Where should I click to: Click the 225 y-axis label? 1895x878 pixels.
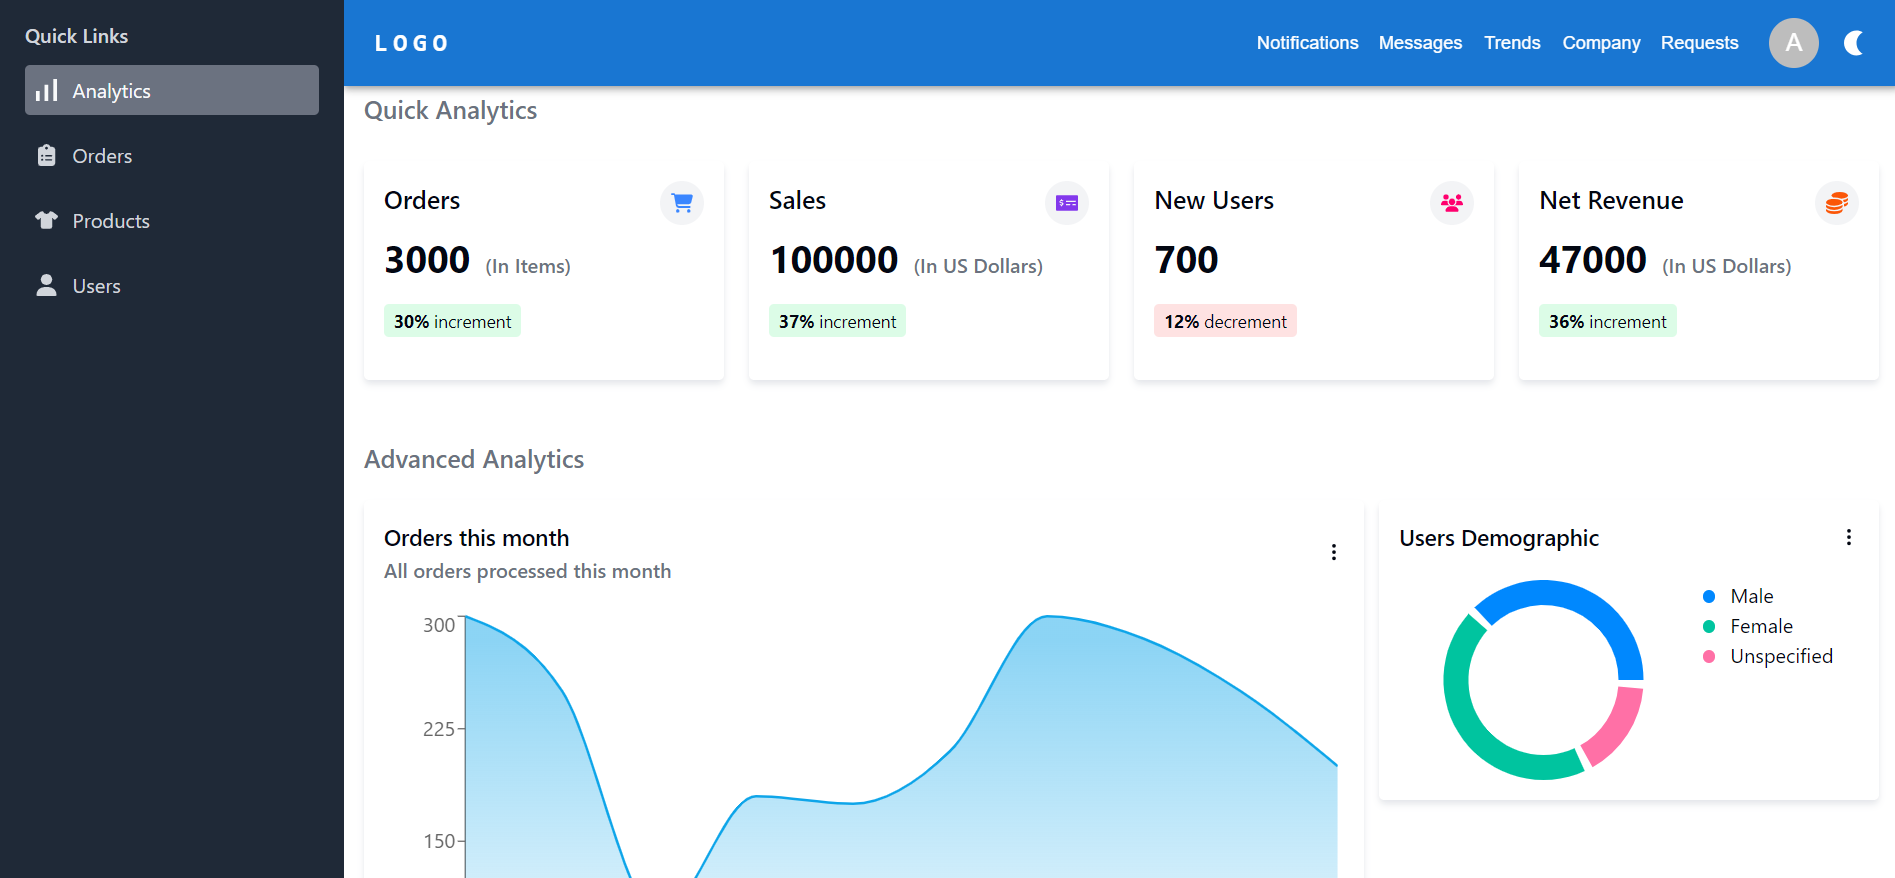pos(439,729)
